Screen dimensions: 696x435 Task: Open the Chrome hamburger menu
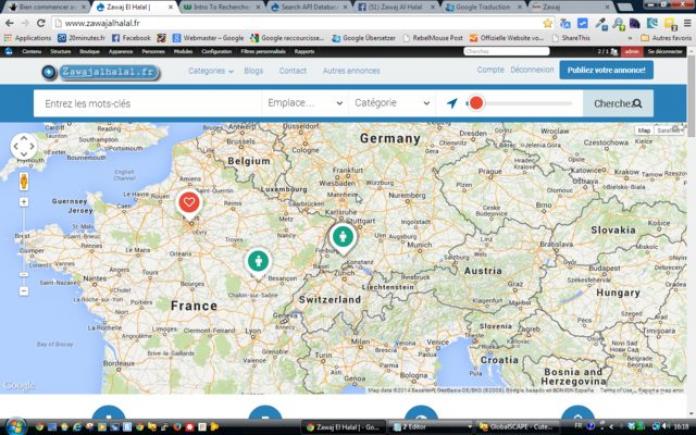click(687, 23)
